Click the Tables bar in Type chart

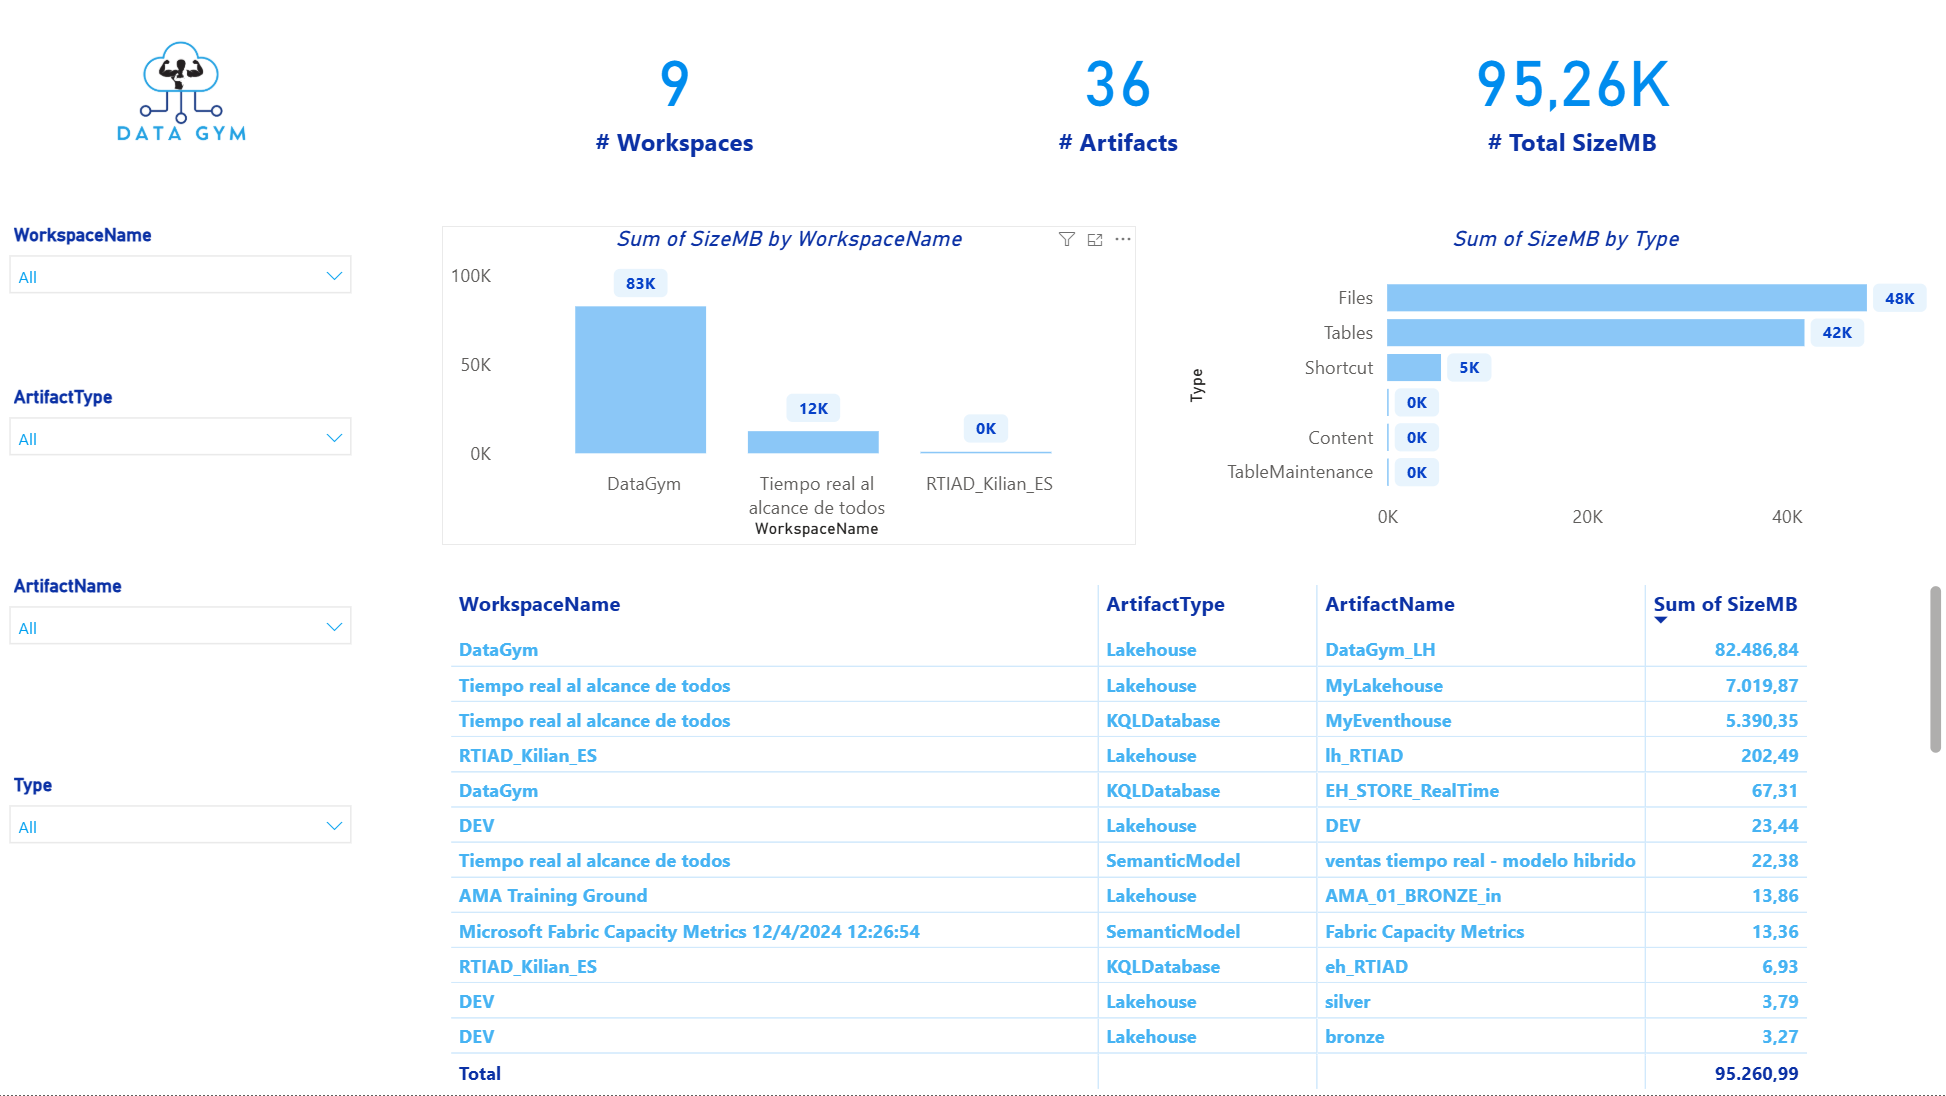[1595, 333]
